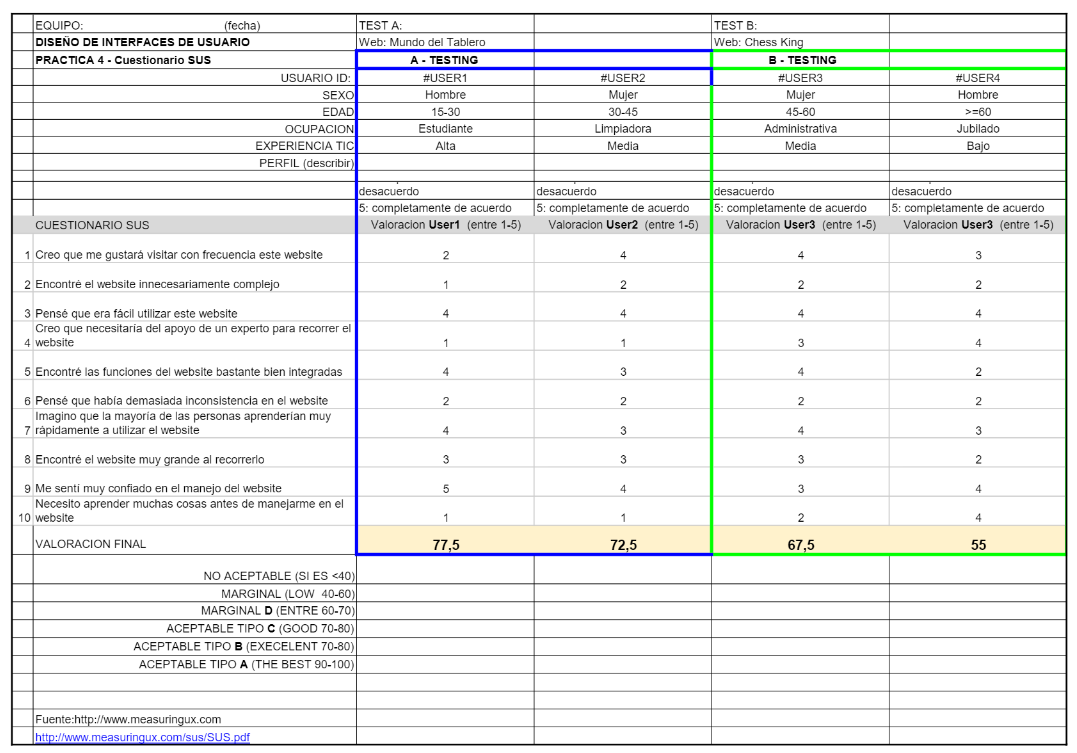The height and width of the screenshot is (753, 1077).
Task: Select the '15-30' age cell
Action: tap(445, 111)
